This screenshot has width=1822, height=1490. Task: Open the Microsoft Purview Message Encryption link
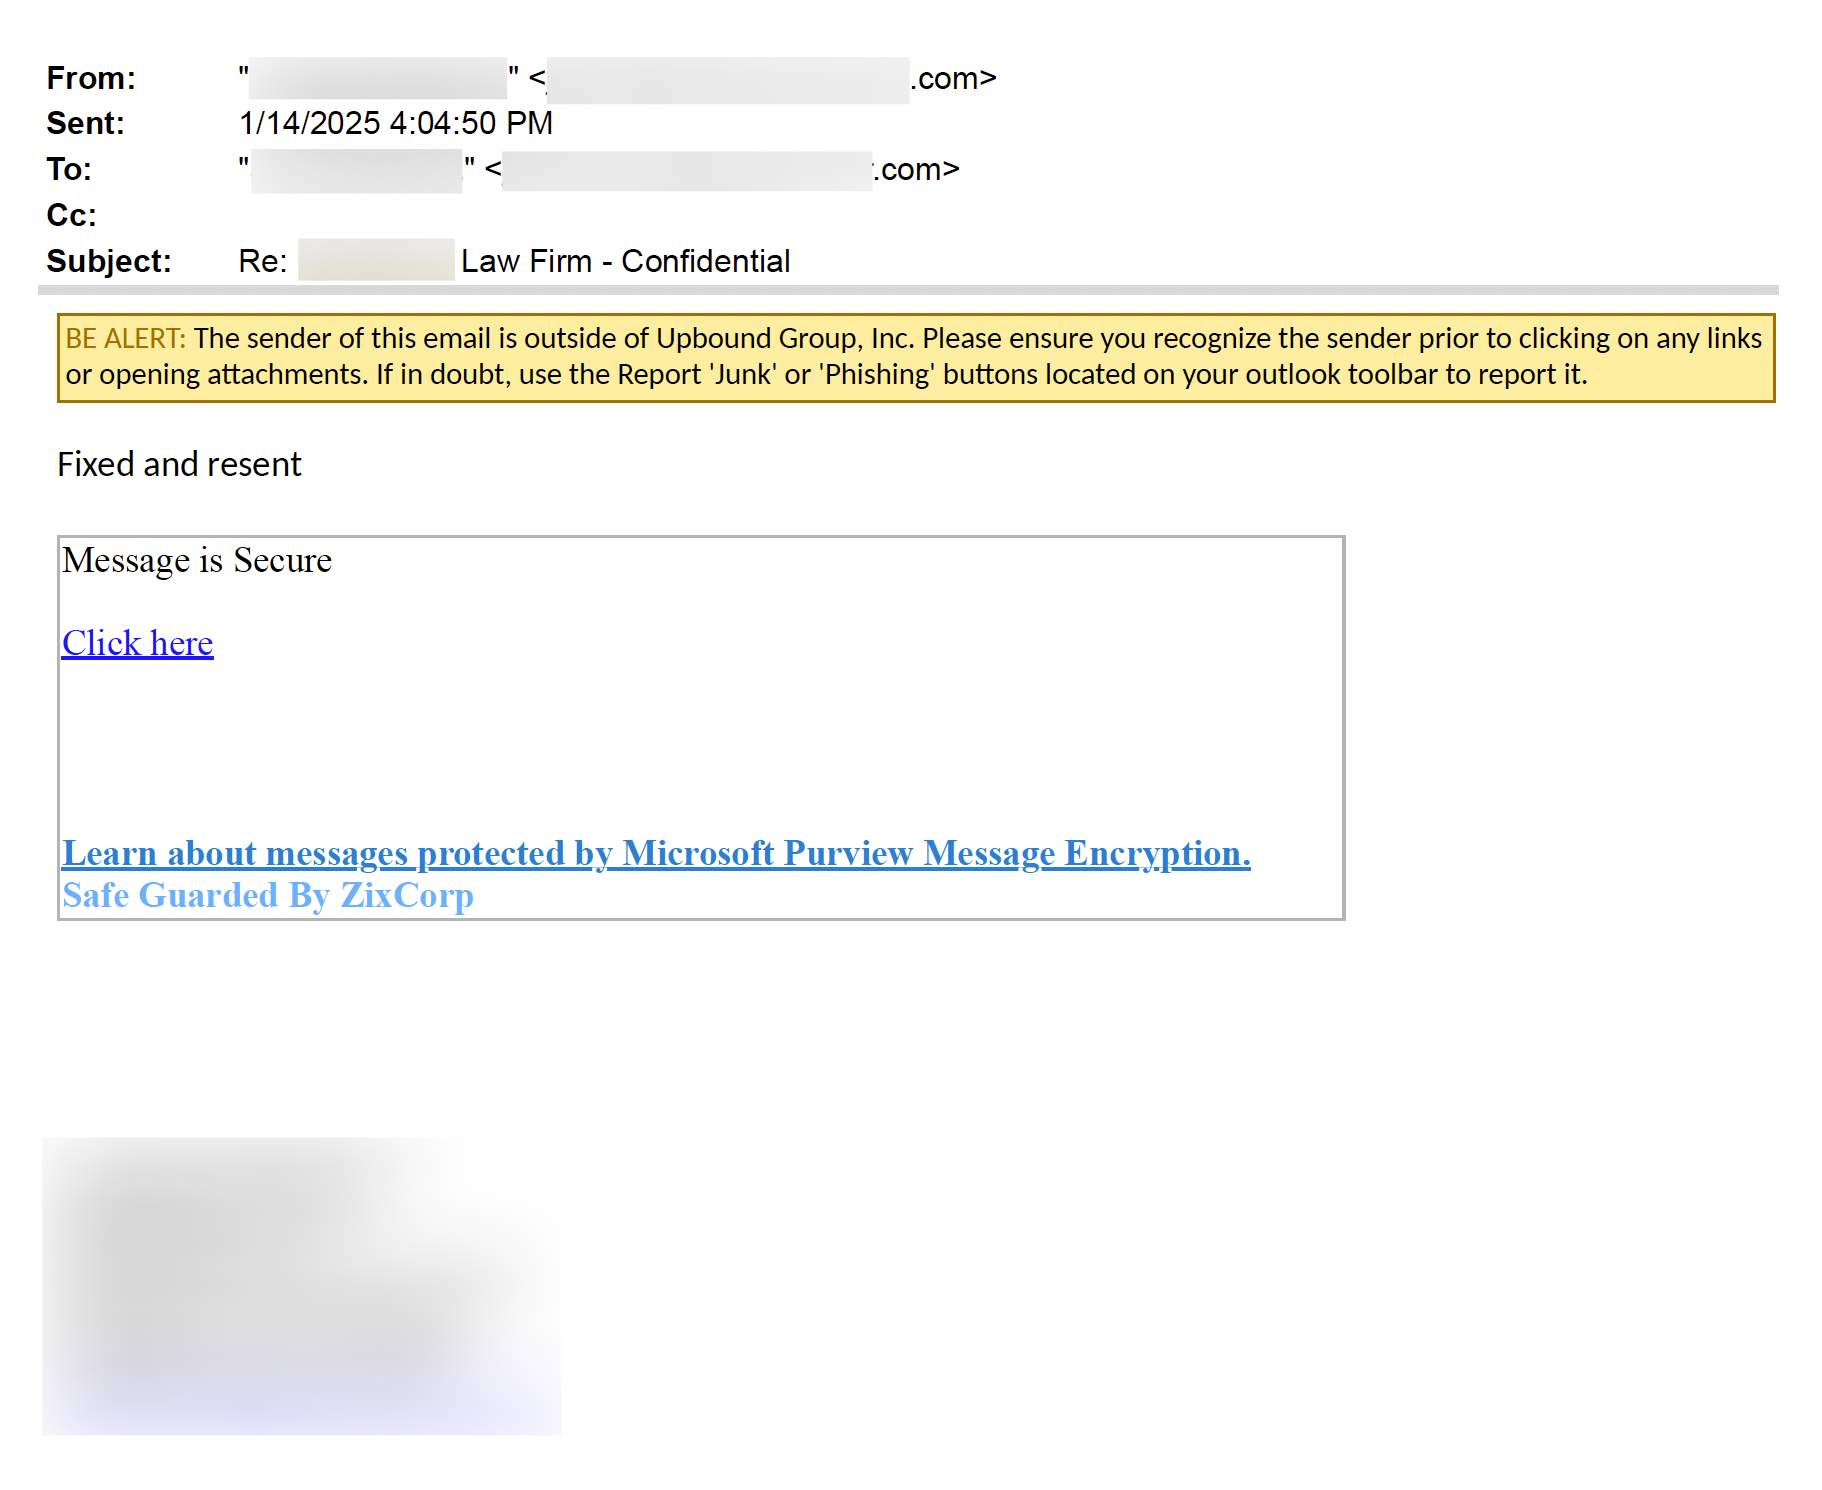click(656, 853)
